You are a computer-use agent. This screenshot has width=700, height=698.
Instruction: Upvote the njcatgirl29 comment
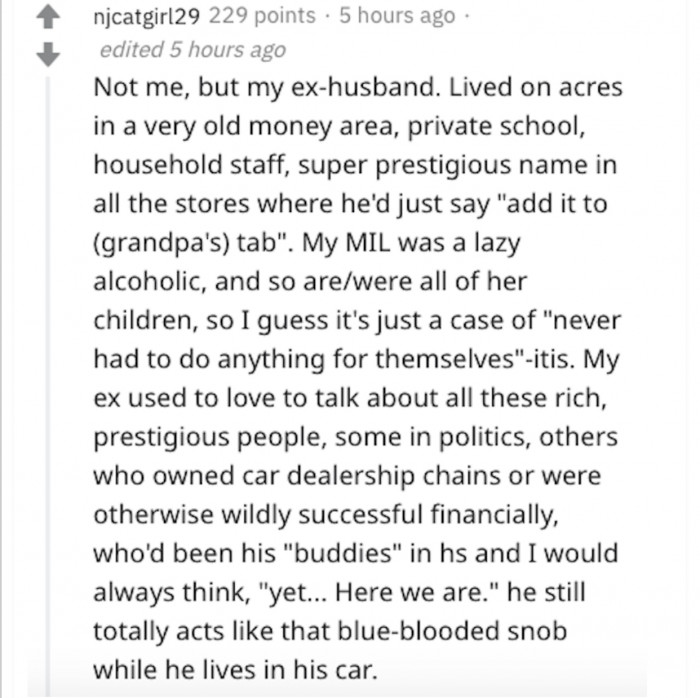coord(48,18)
